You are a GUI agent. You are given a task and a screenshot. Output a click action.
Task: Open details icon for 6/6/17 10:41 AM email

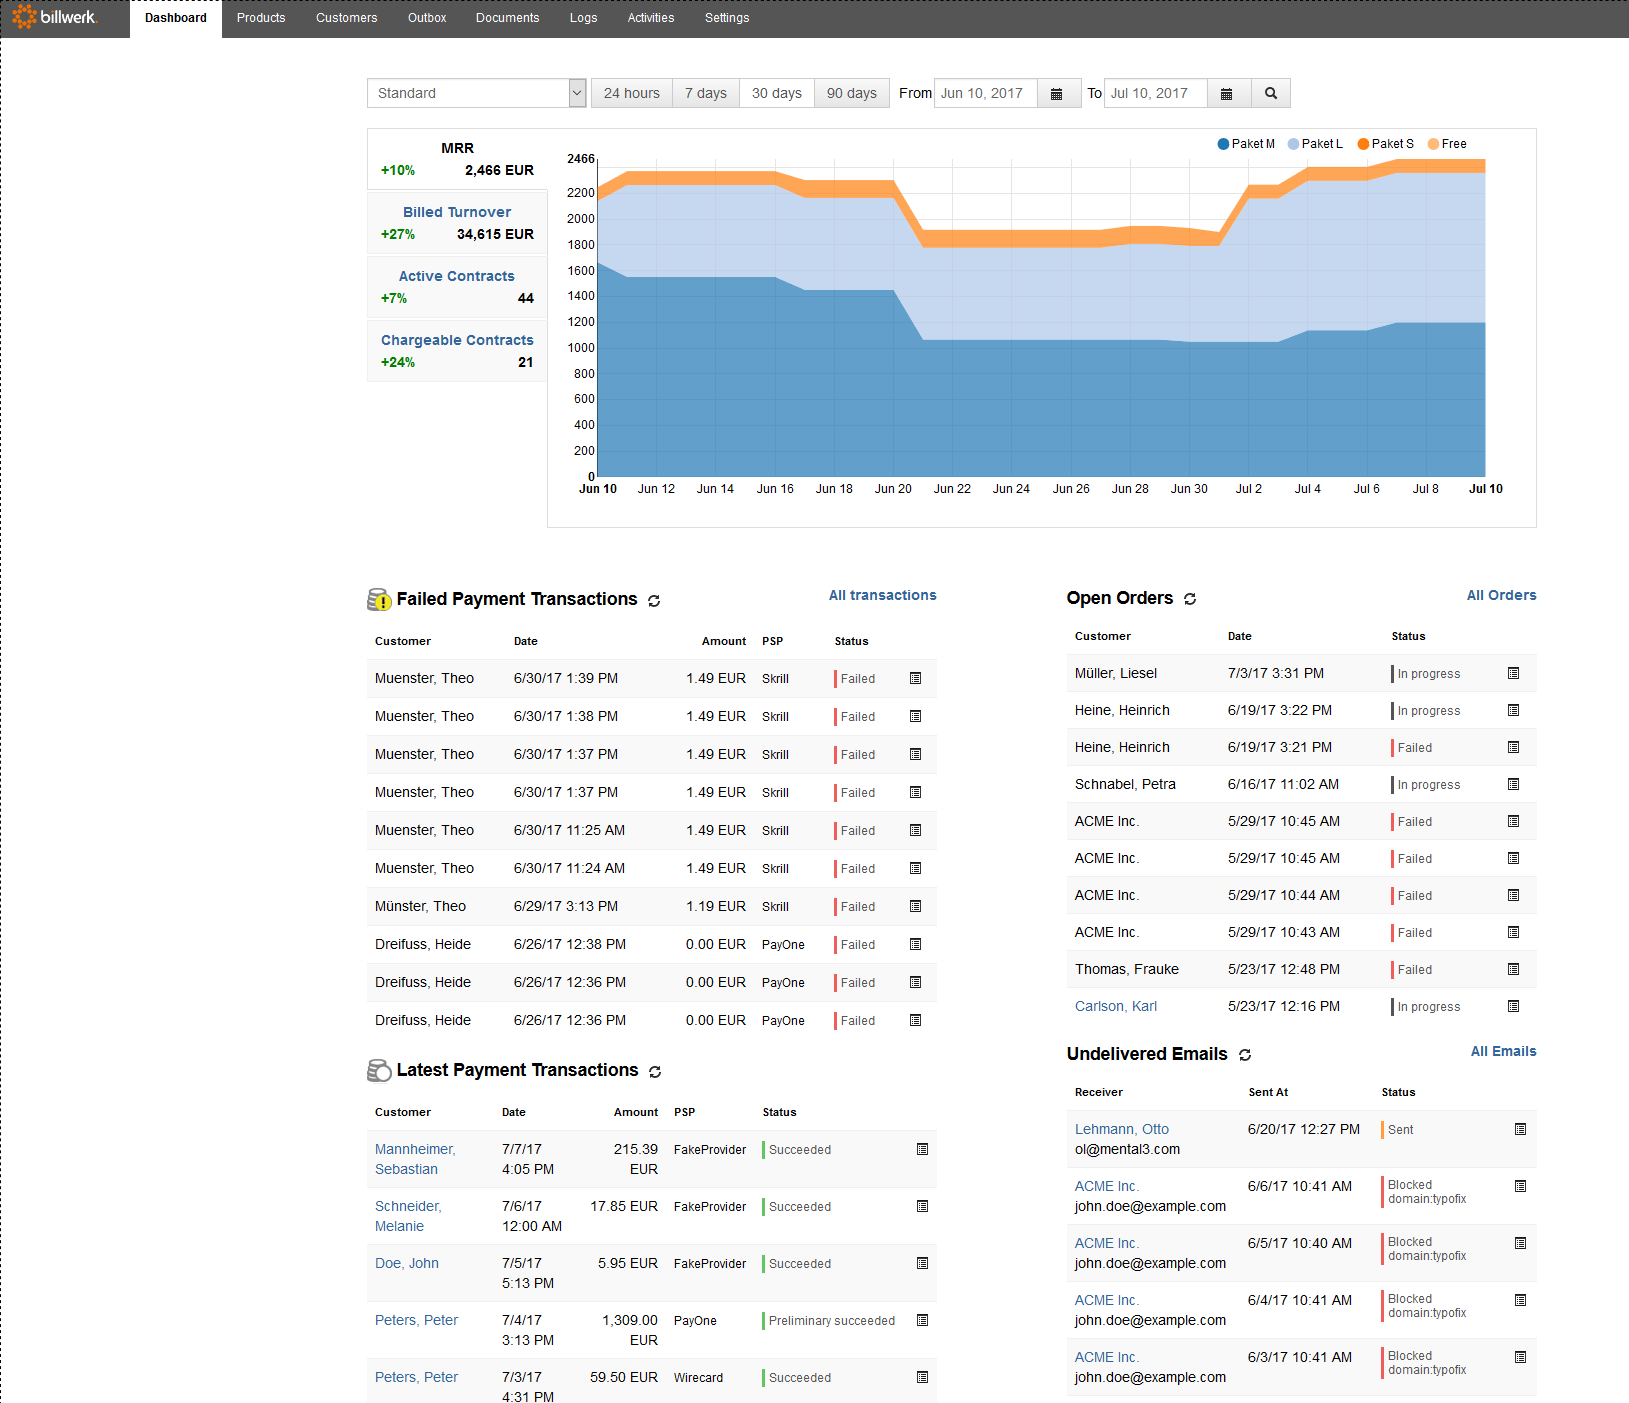pyautogui.click(x=1520, y=1186)
